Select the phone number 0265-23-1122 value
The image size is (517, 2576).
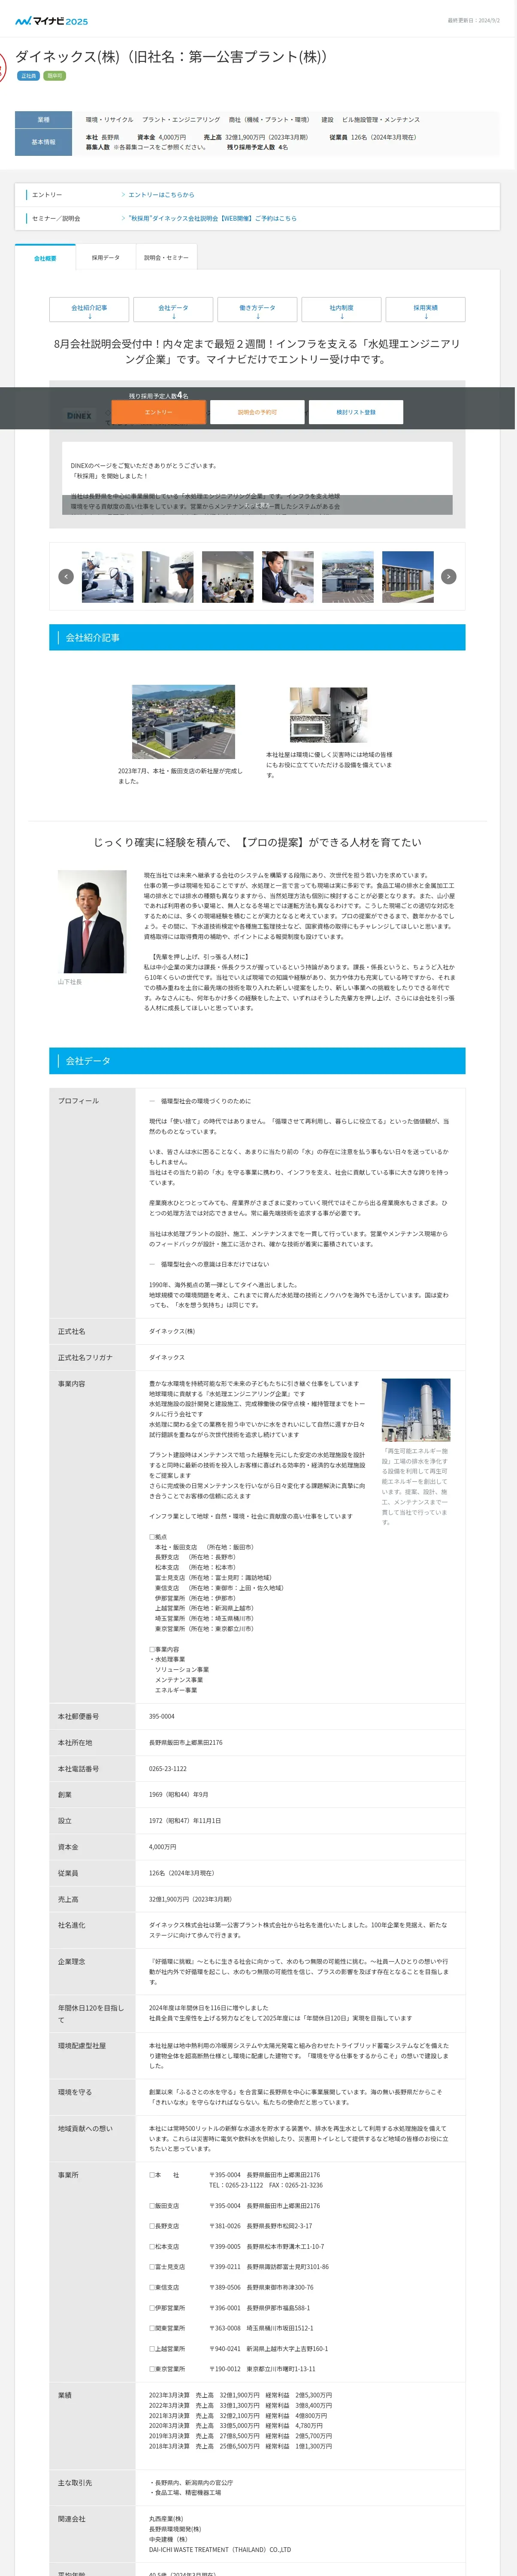tap(168, 1768)
